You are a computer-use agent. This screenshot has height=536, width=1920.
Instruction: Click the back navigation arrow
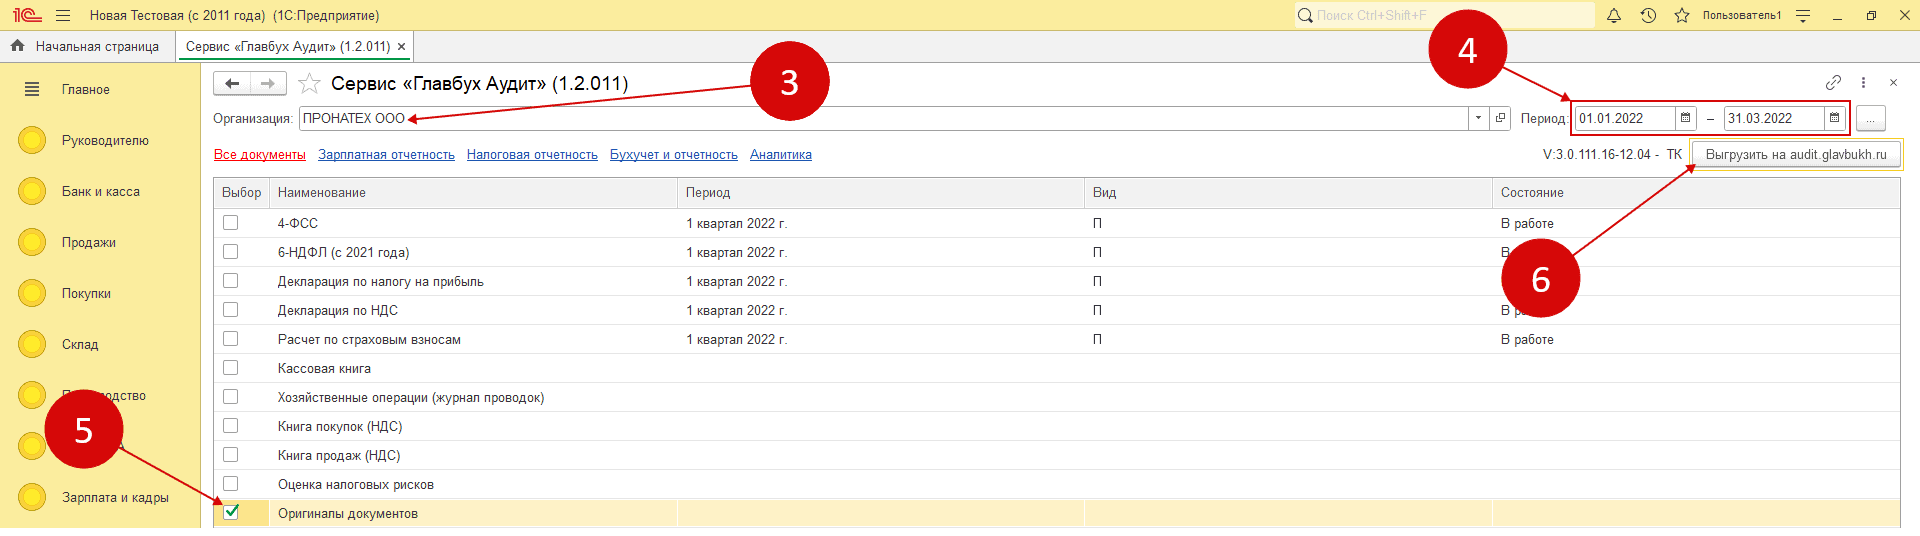232,84
